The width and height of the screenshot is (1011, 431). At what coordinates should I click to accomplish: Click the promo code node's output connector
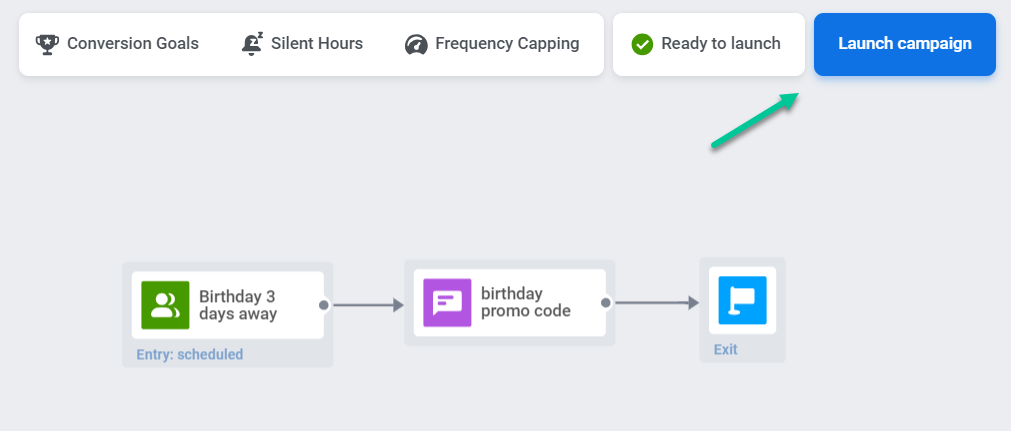(x=606, y=302)
